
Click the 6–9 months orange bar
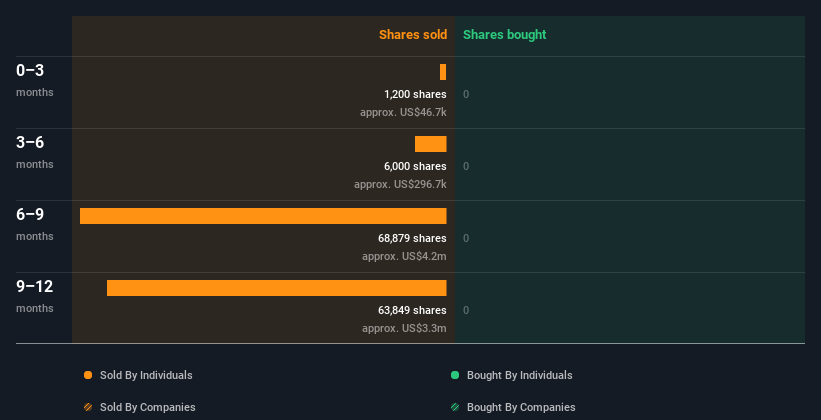[x=263, y=216]
